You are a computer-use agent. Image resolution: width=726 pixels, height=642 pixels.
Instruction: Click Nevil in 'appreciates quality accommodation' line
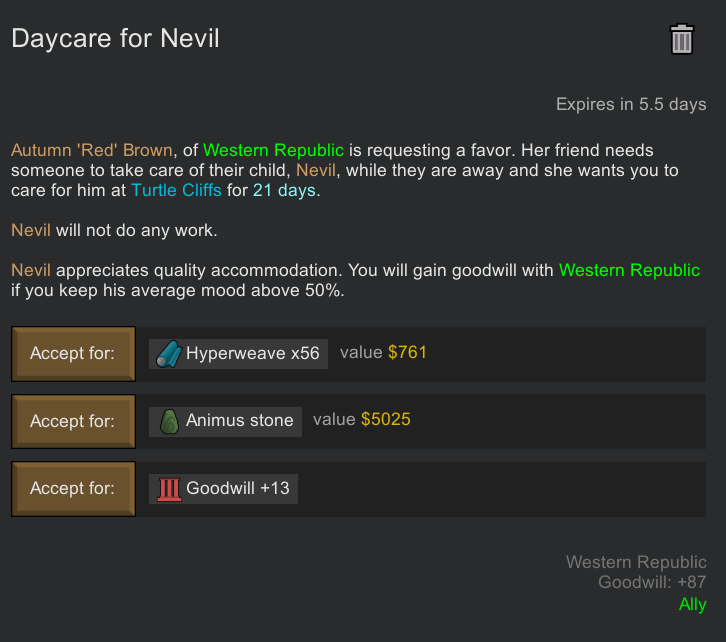pos(31,270)
